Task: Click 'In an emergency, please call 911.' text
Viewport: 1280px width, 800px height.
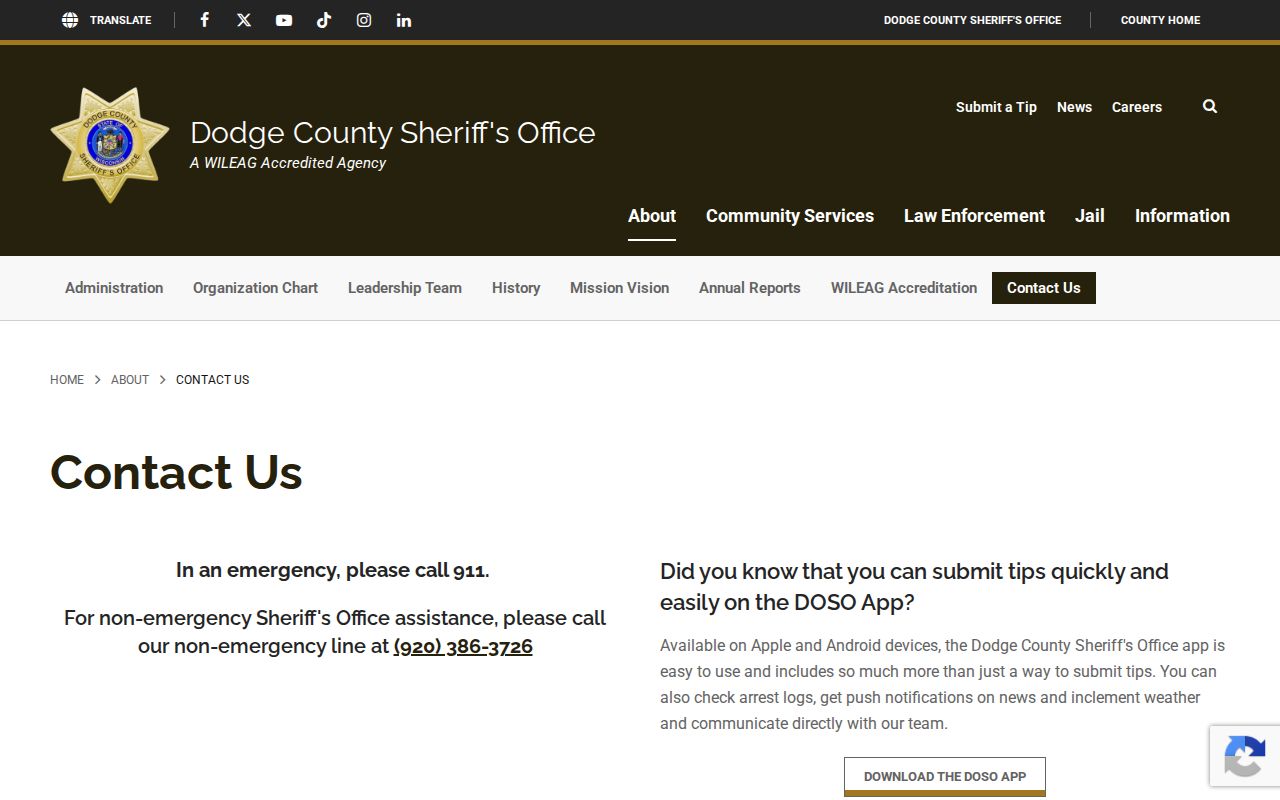Action: click(333, 570)
